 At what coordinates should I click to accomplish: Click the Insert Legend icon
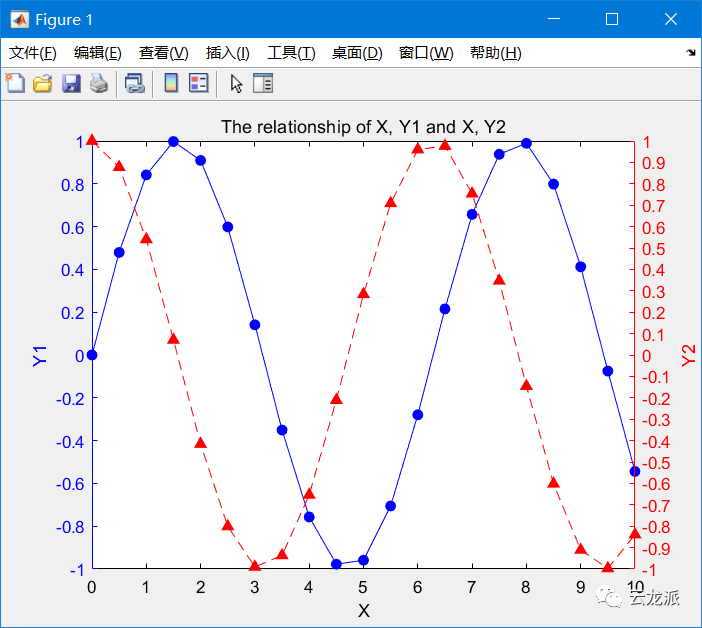199,83
